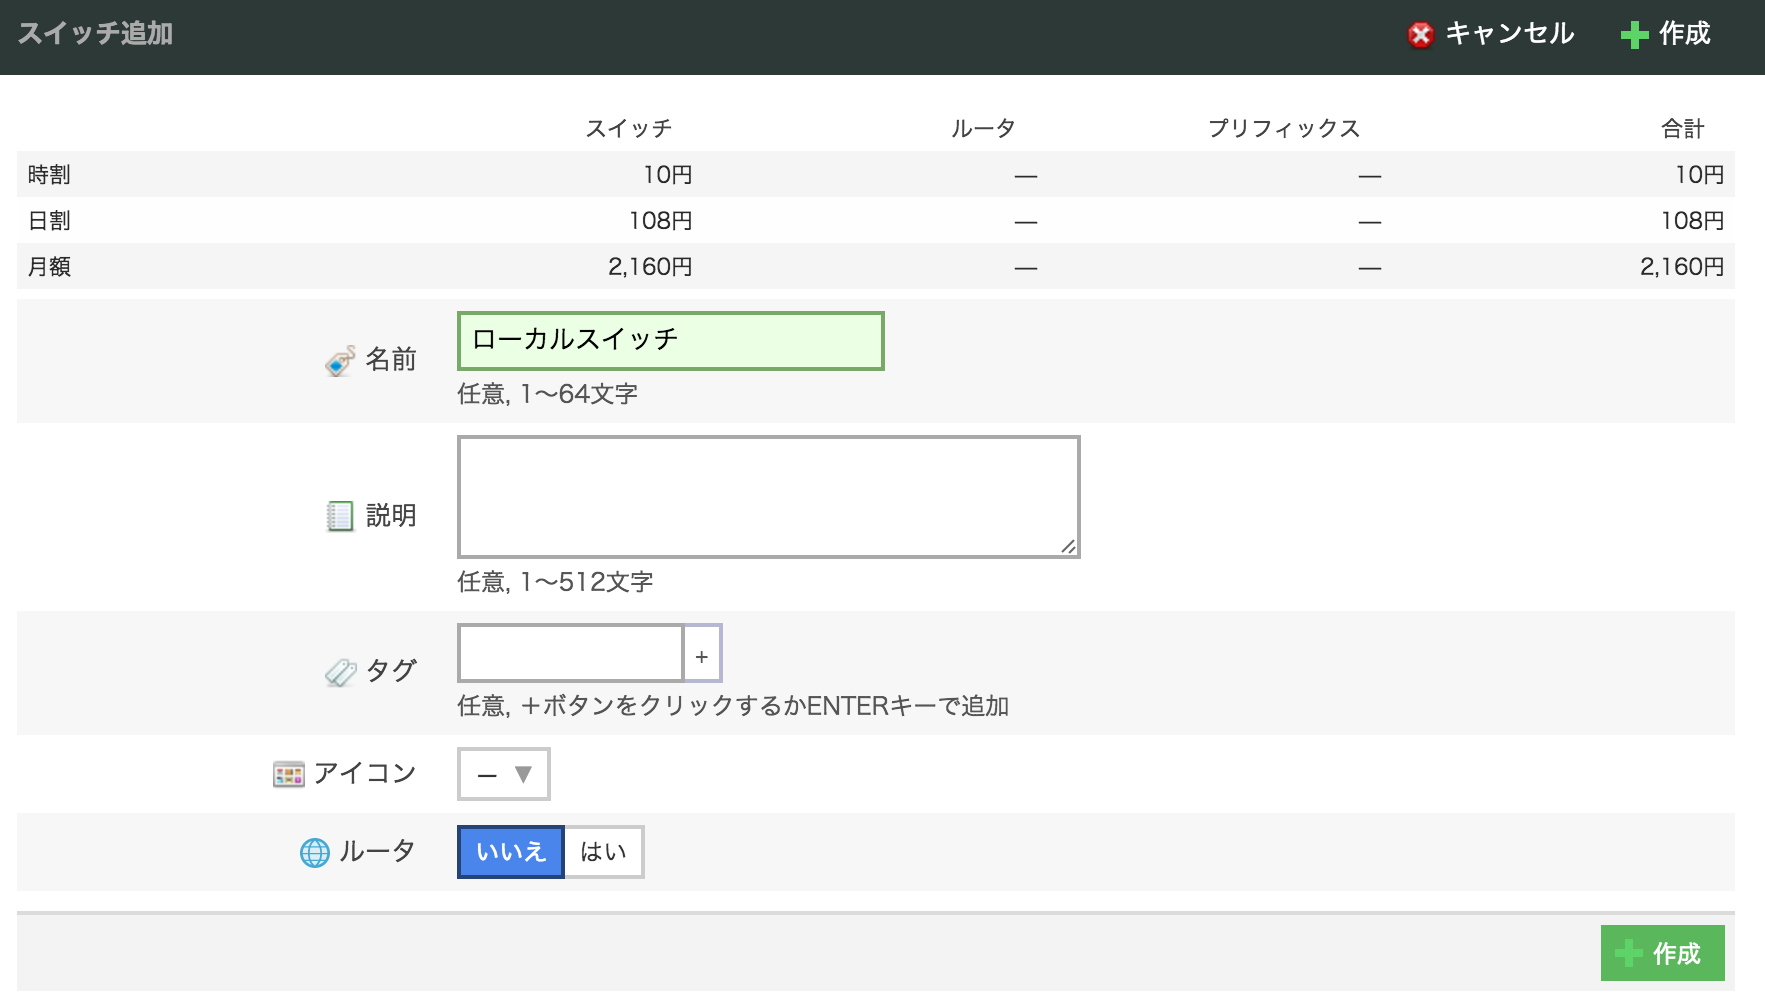Click inside the 説明 text area
The image size is (1765, 1006).
coord(768,496)
